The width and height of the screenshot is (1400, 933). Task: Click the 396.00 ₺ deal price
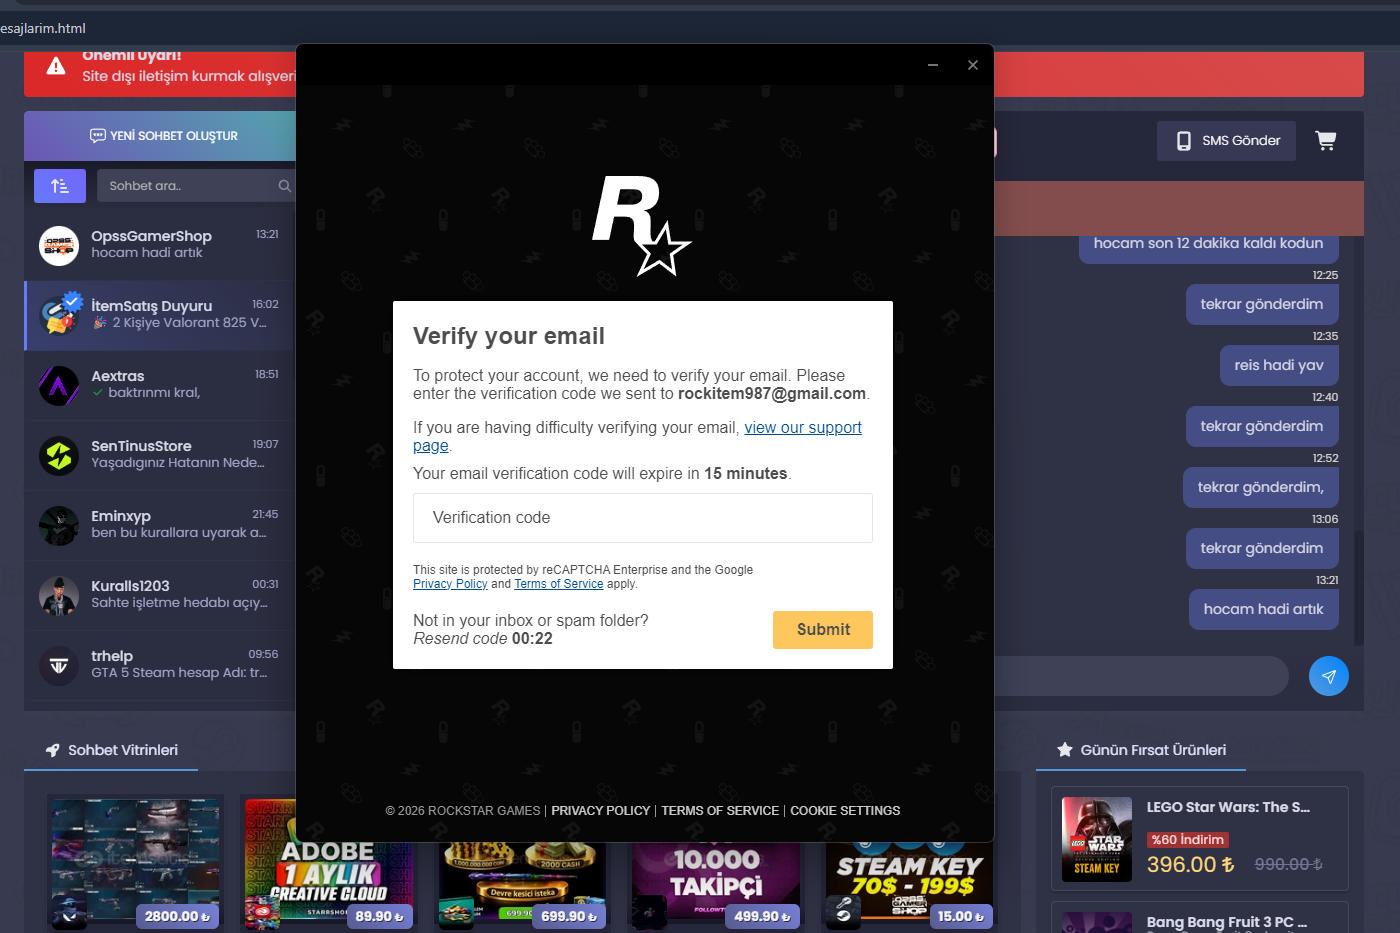click(x=1190, y=864)
